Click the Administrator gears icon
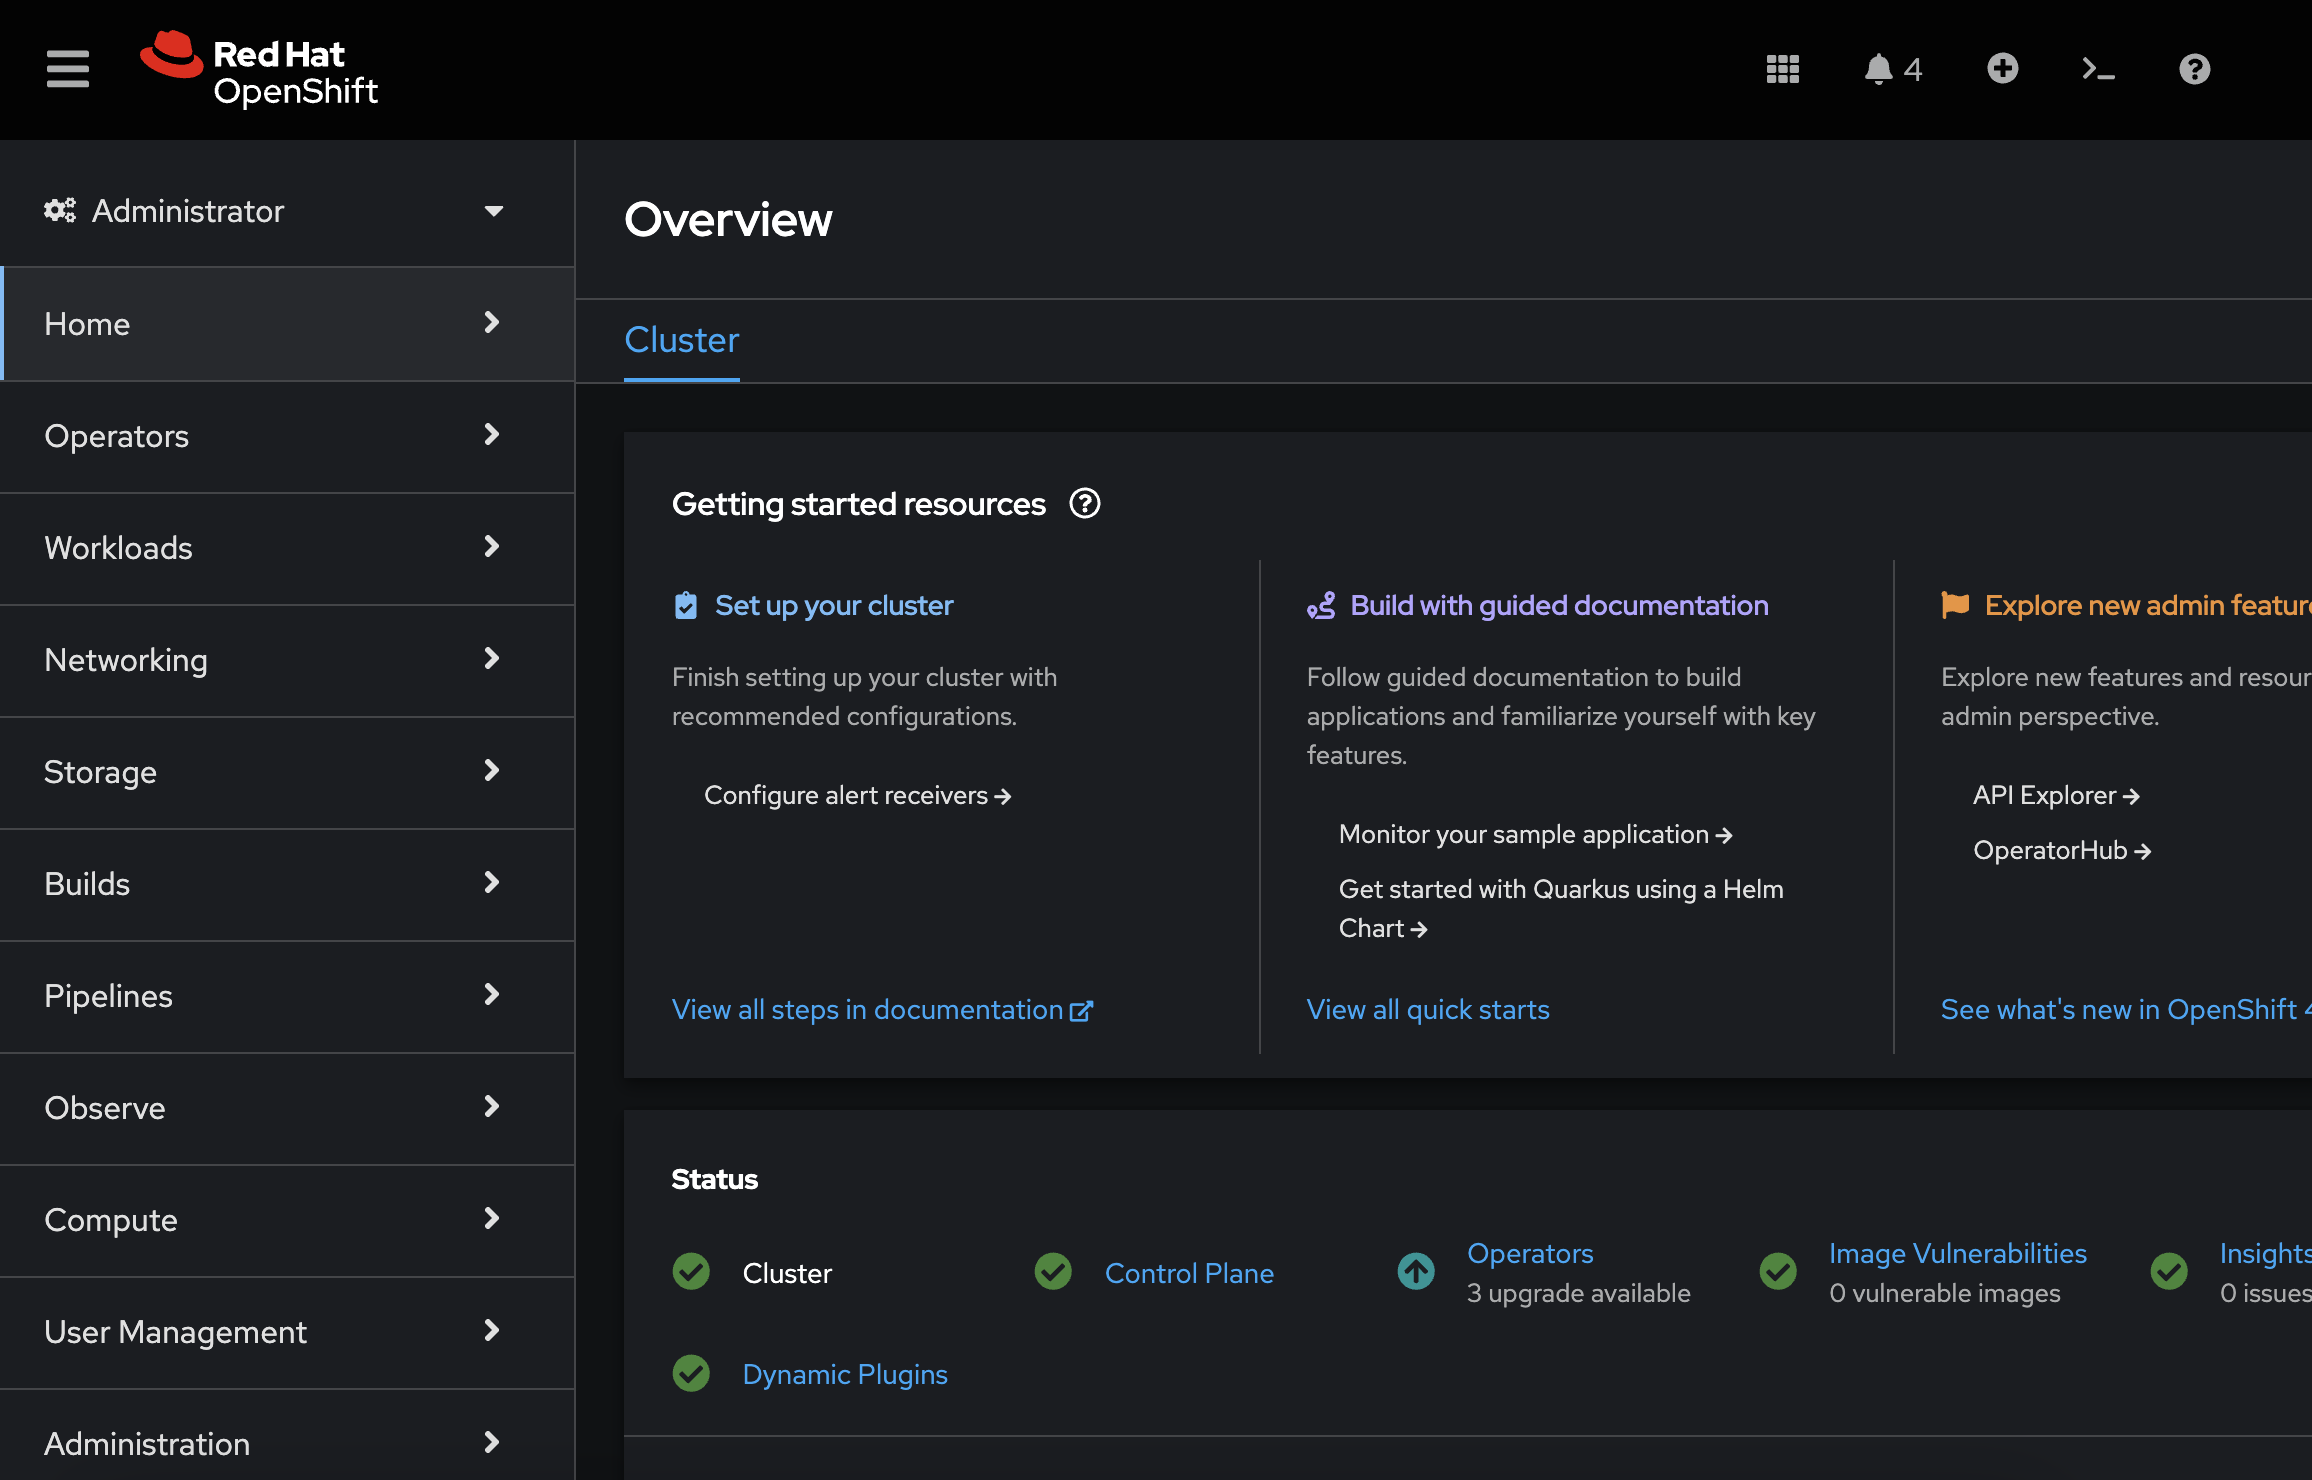The height and width of the screenshot is (1480, 2312). click(60, 210)
